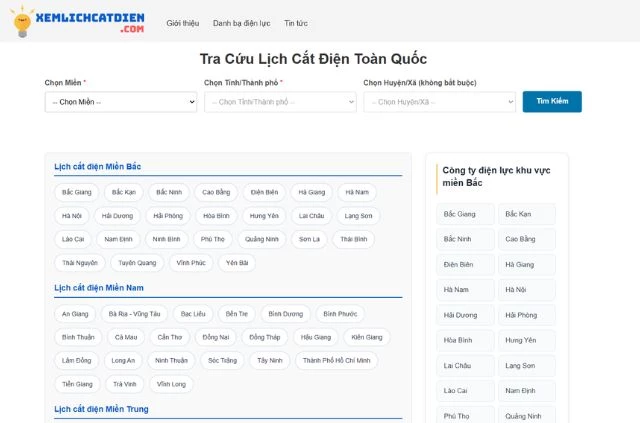Expand the Chọn Huyện/Xã dropdown
This screenshot has width=640, height=423.
(439, 102)
